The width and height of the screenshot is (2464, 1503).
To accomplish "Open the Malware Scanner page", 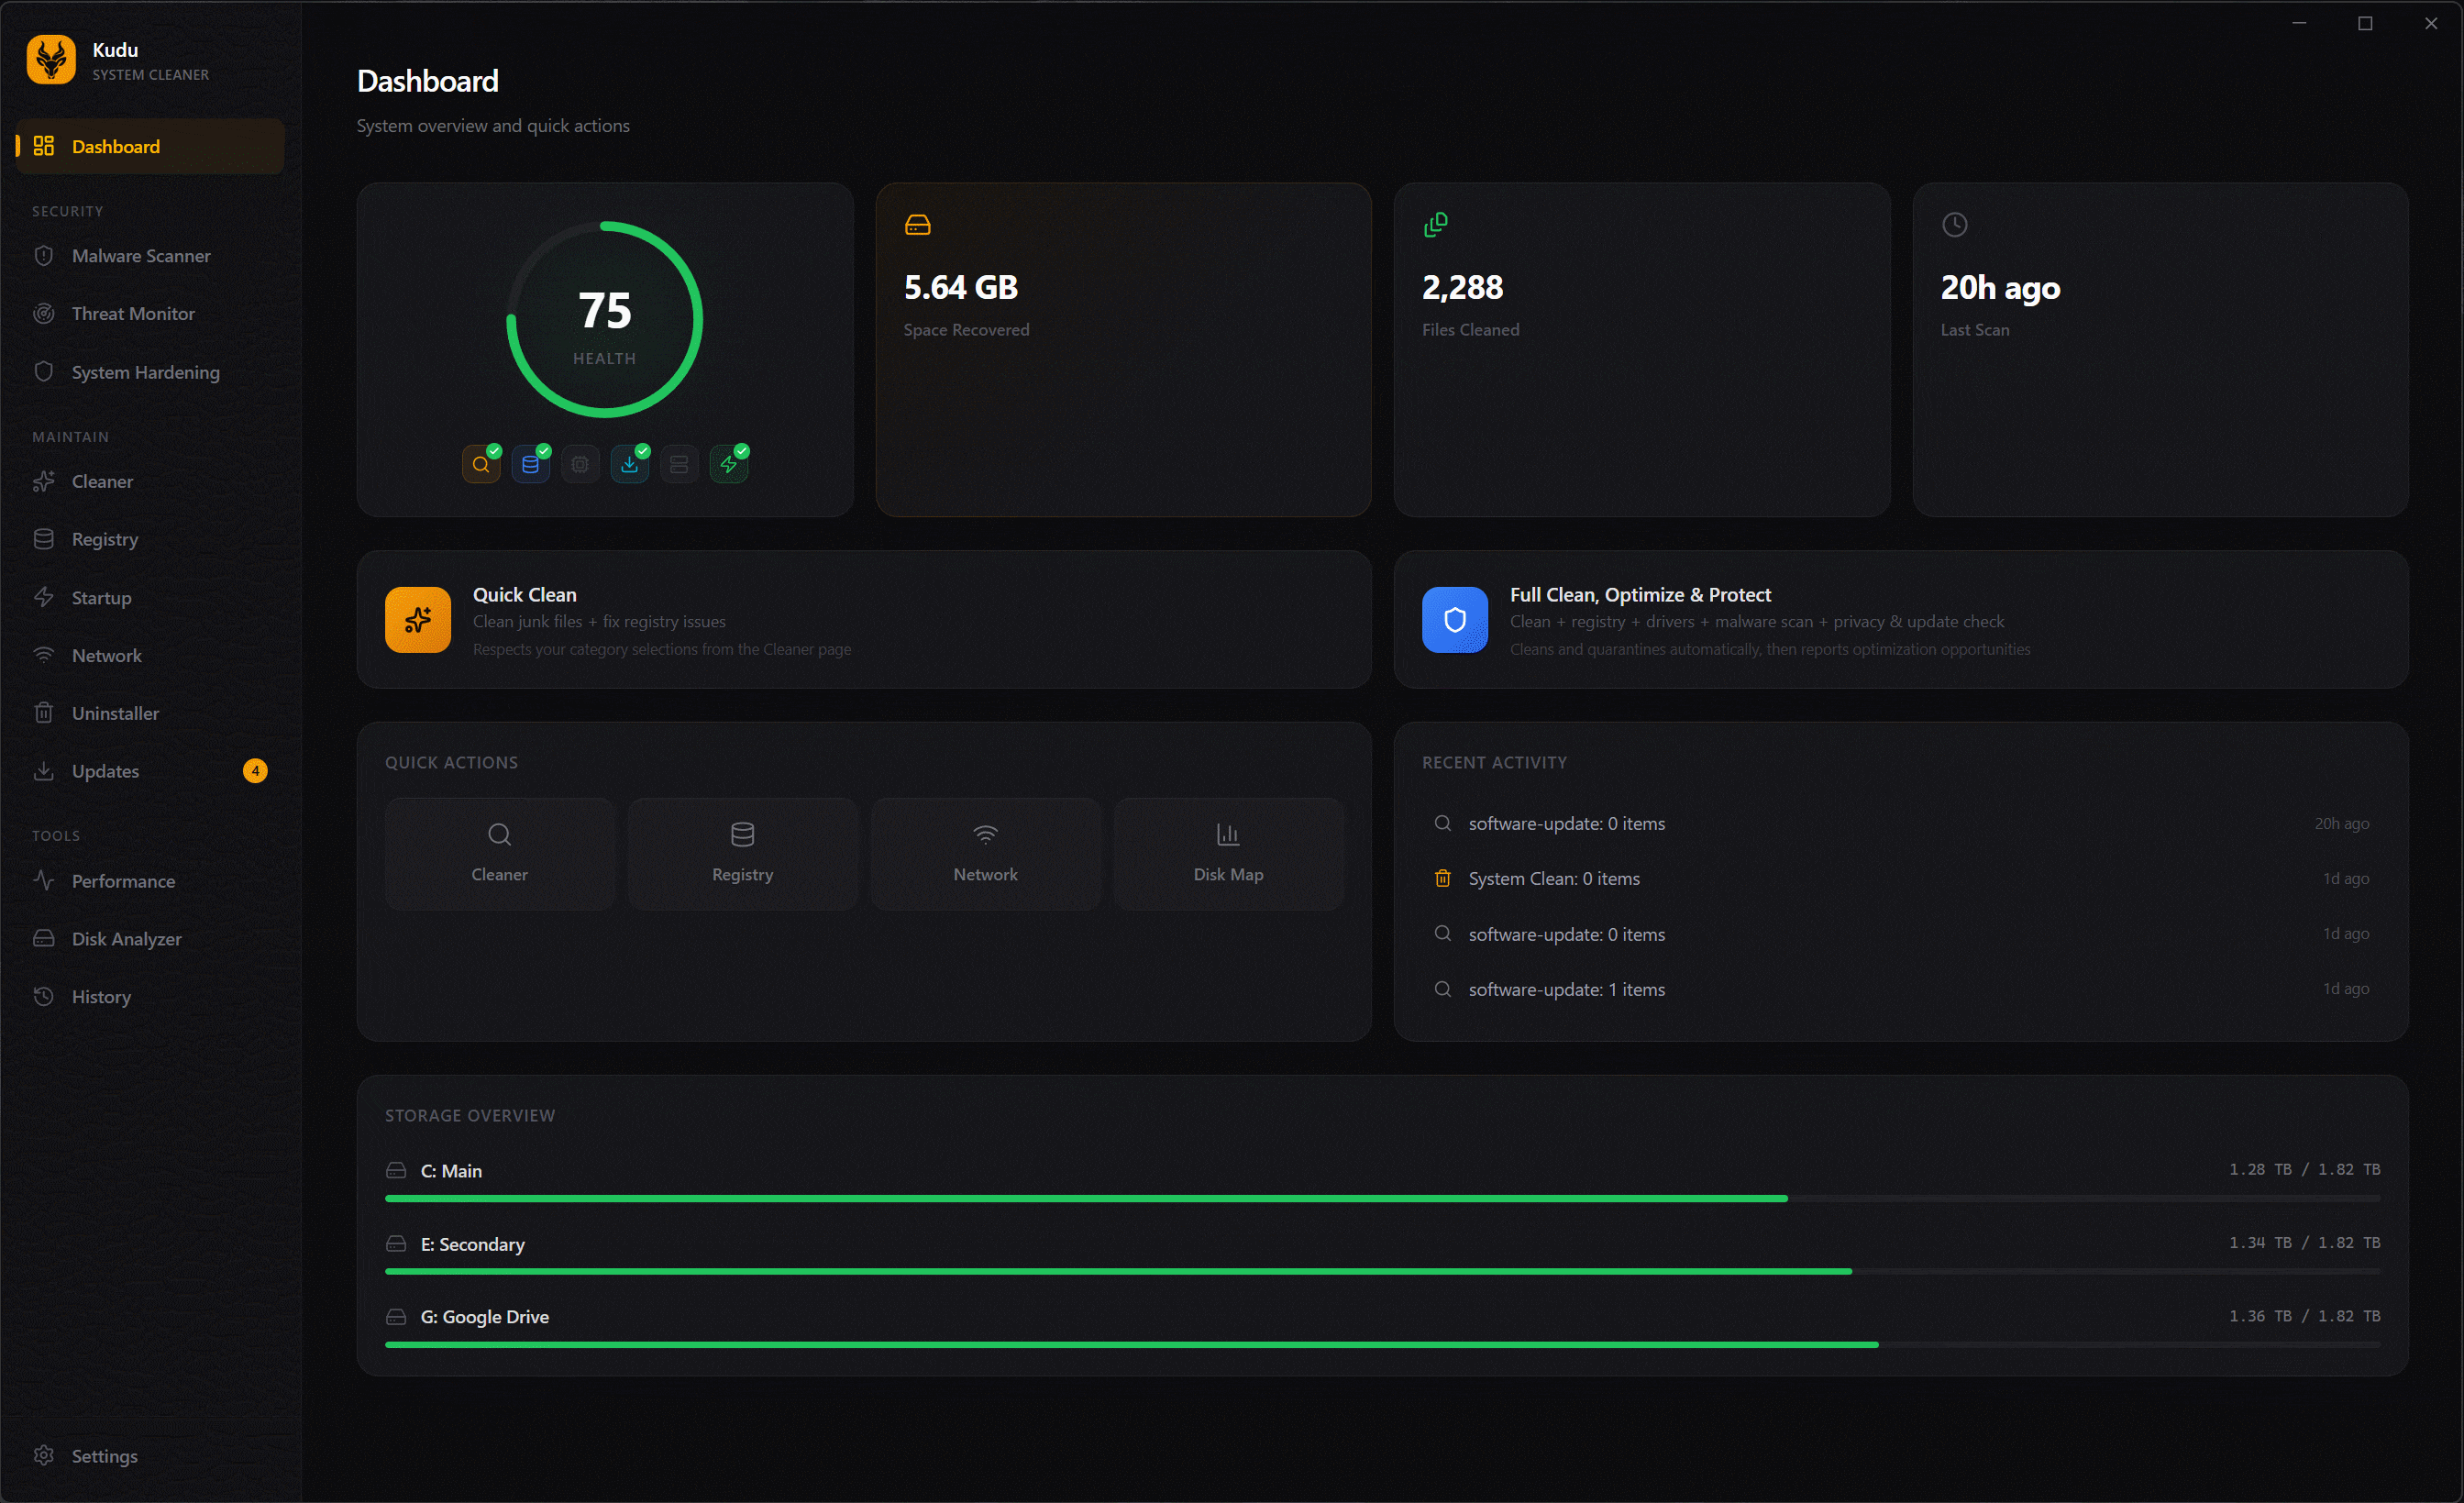I will pos(141,256).
